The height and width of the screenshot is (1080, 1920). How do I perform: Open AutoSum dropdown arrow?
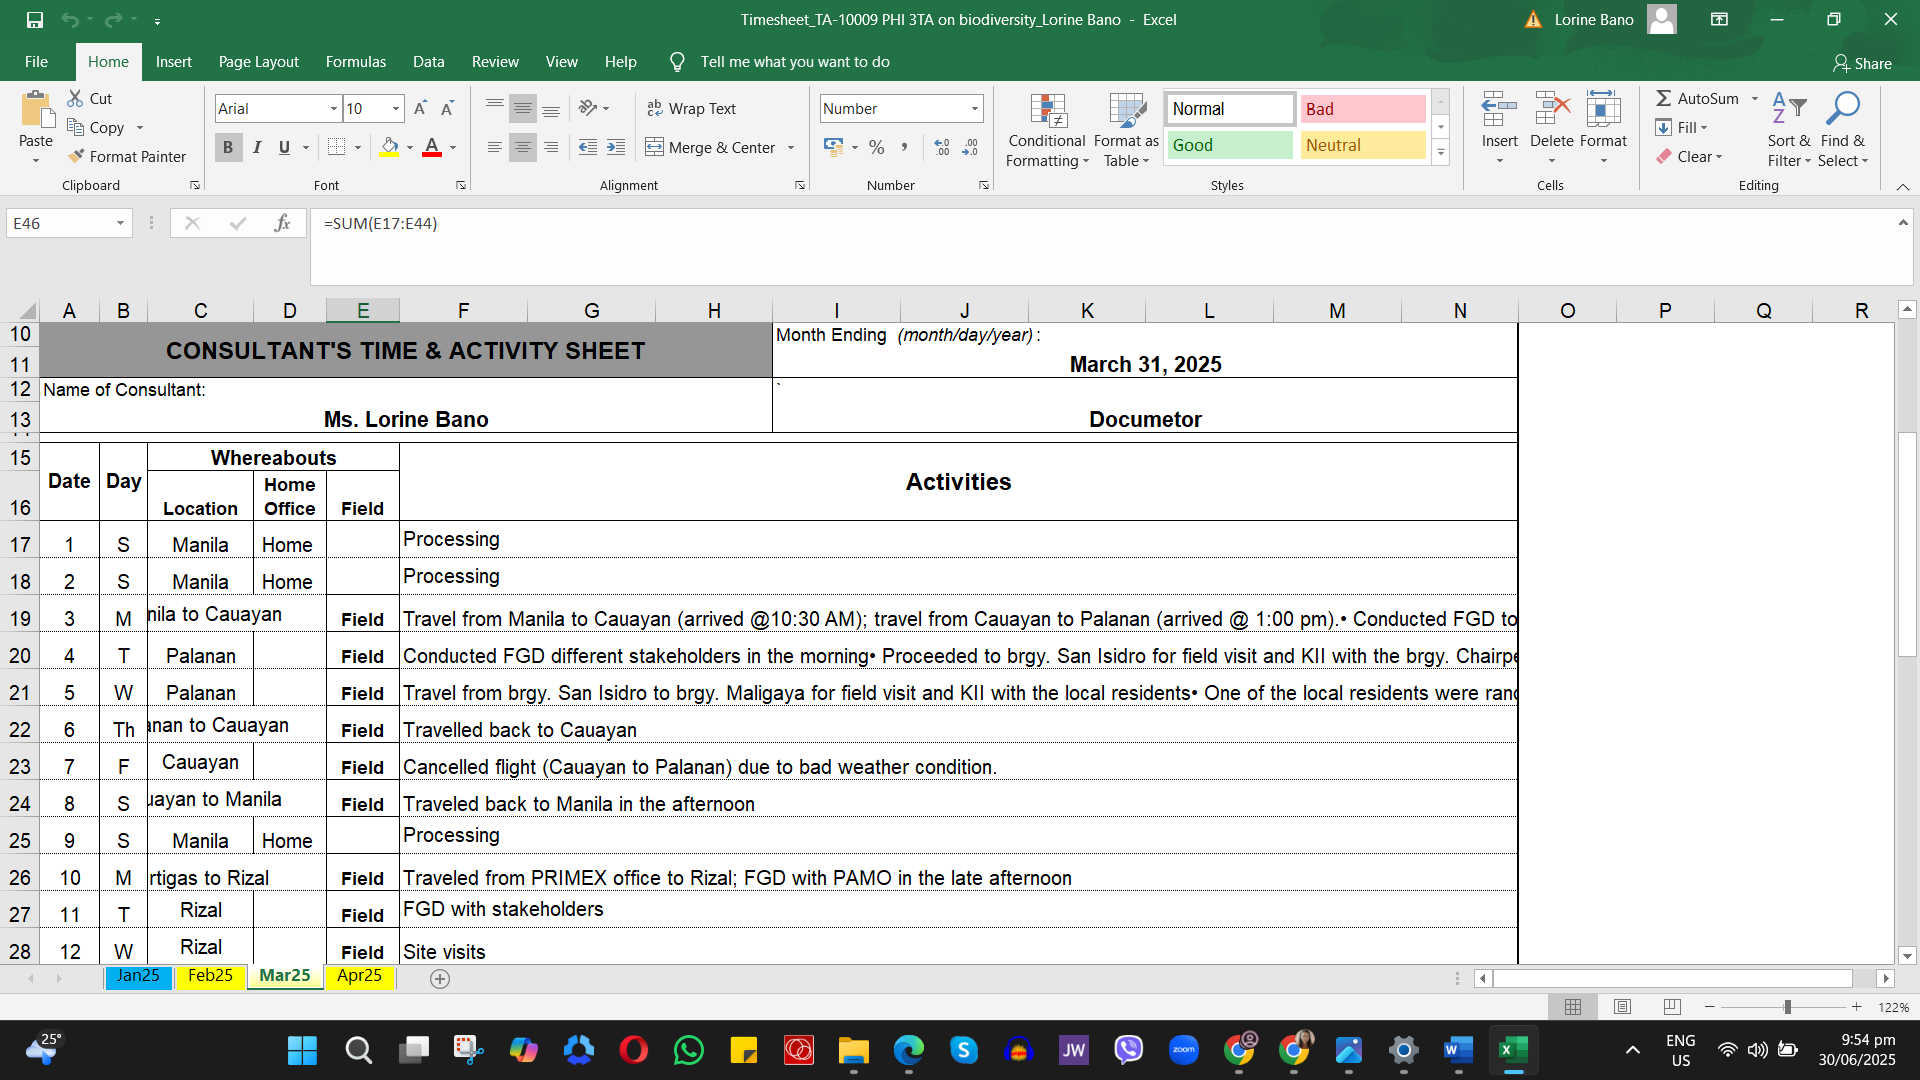coord(1754,98)
